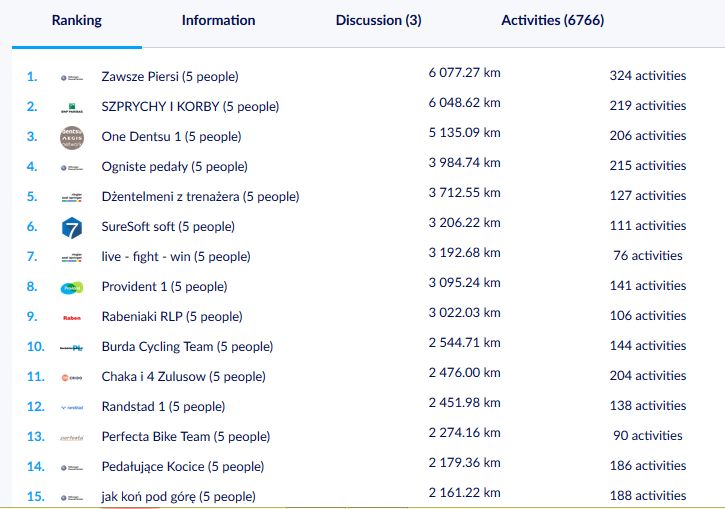Click the logo beside Ogniste pedały
The width and height of the screenshot is (725, 509).
coord(72,168)
